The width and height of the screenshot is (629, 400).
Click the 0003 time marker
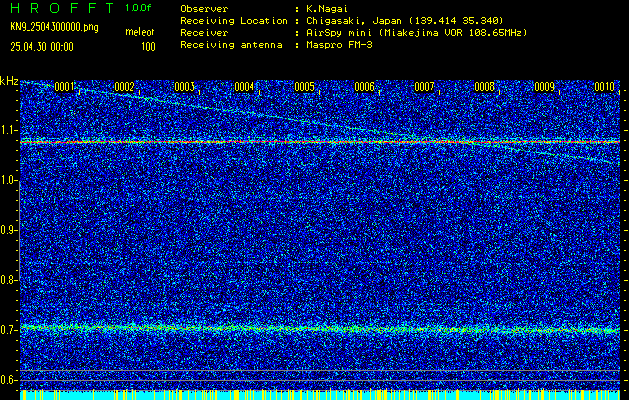tap(185, 87)
